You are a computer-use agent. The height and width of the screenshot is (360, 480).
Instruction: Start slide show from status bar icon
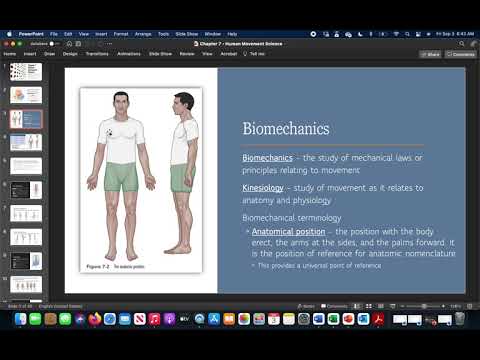point(393,306)
